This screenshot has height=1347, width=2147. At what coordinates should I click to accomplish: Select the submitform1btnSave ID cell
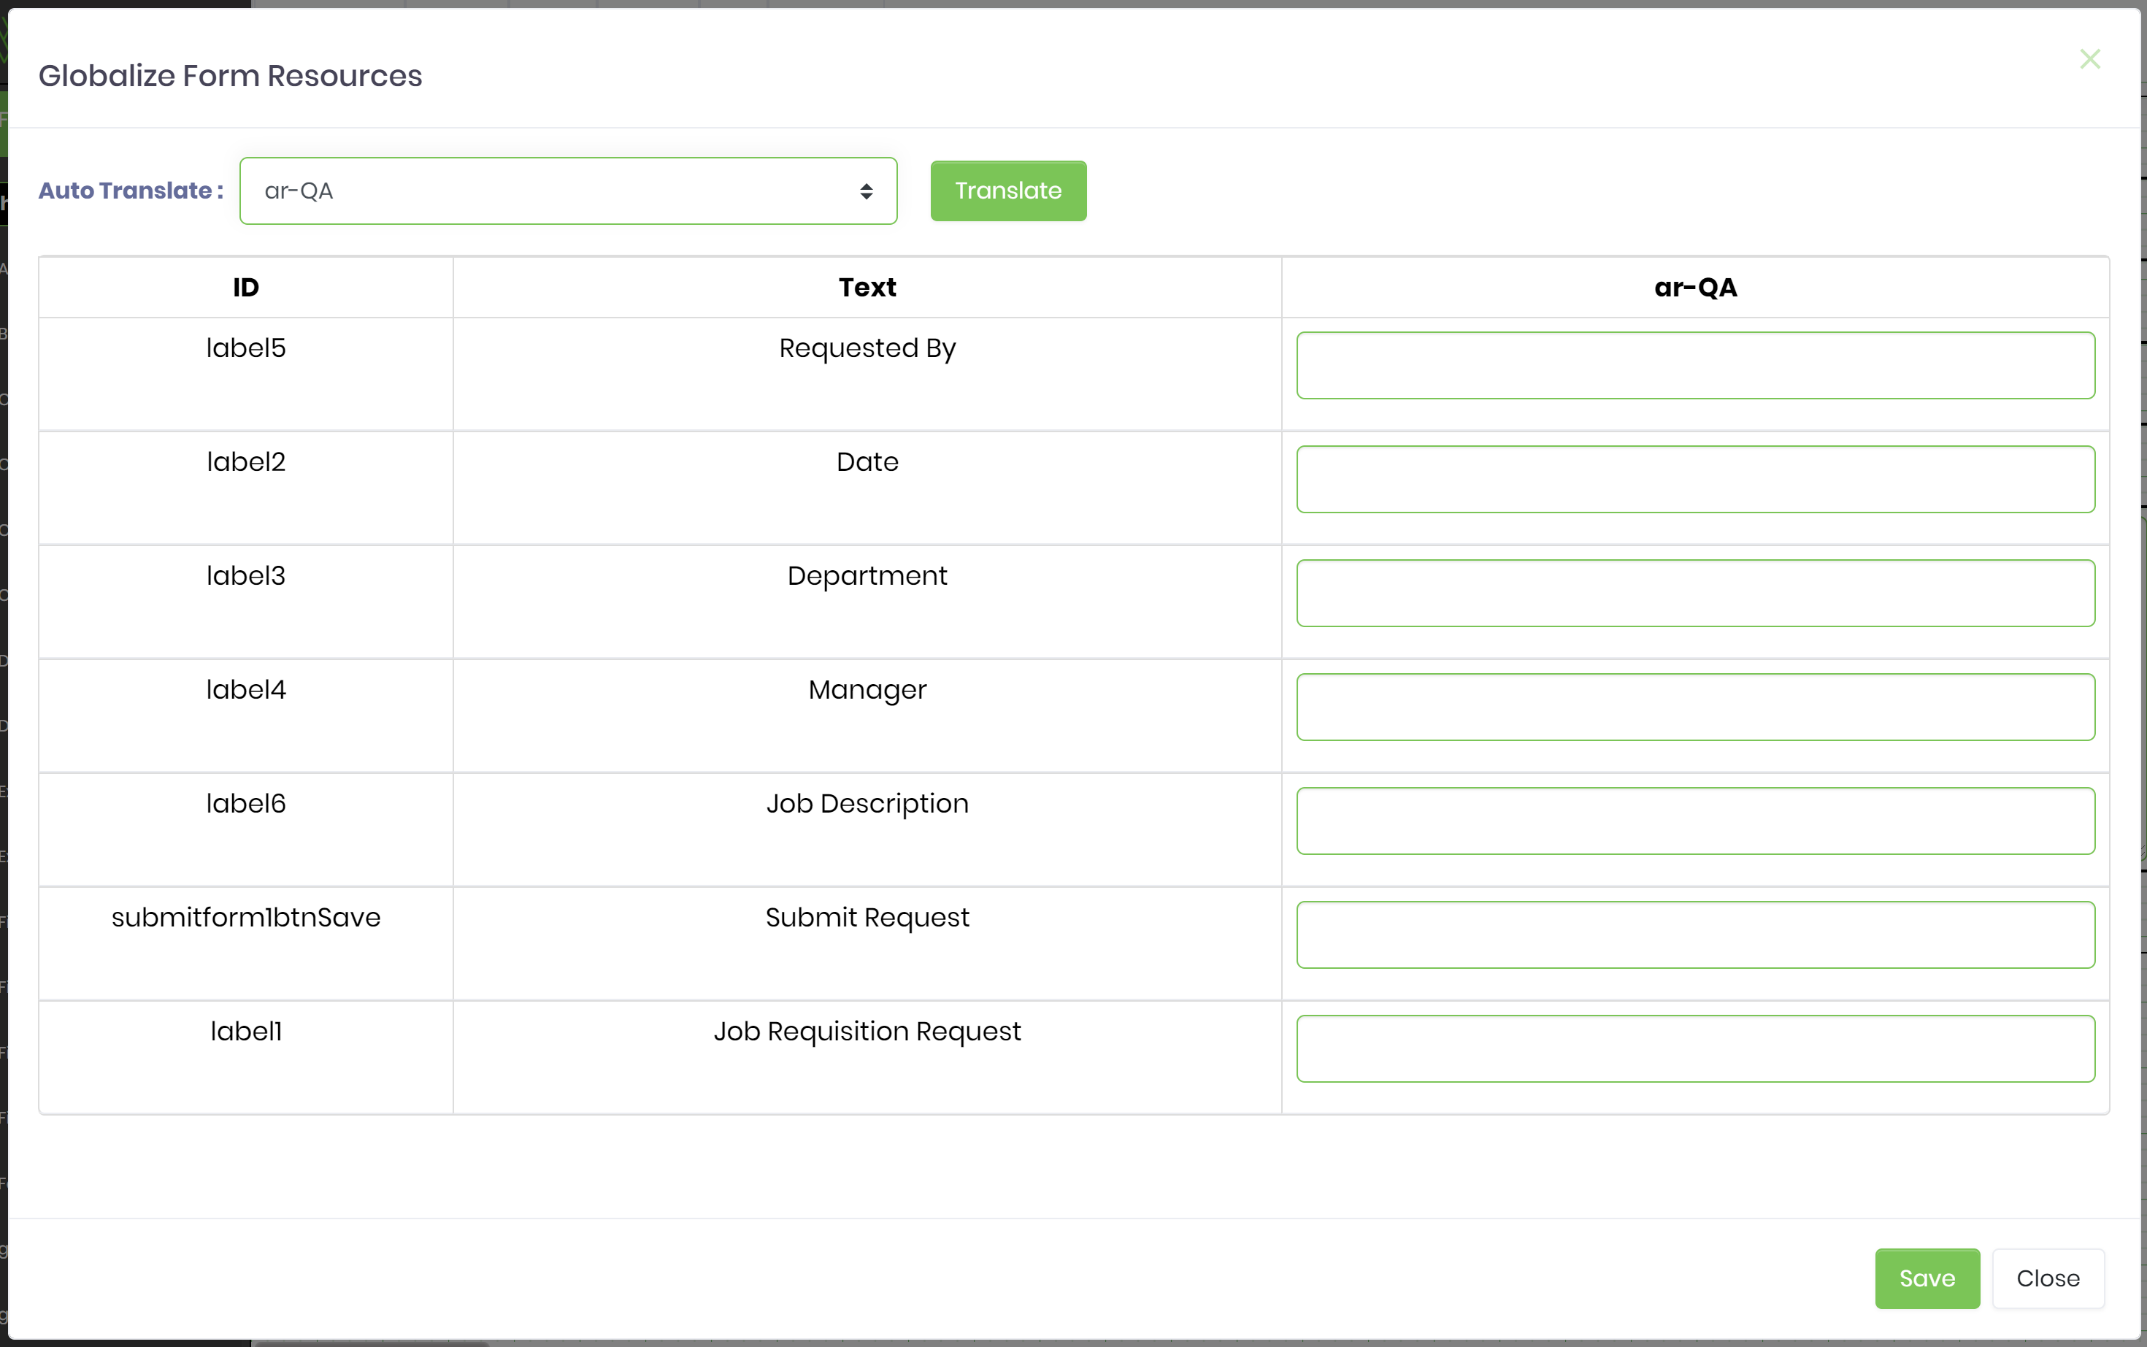point(245,917)
